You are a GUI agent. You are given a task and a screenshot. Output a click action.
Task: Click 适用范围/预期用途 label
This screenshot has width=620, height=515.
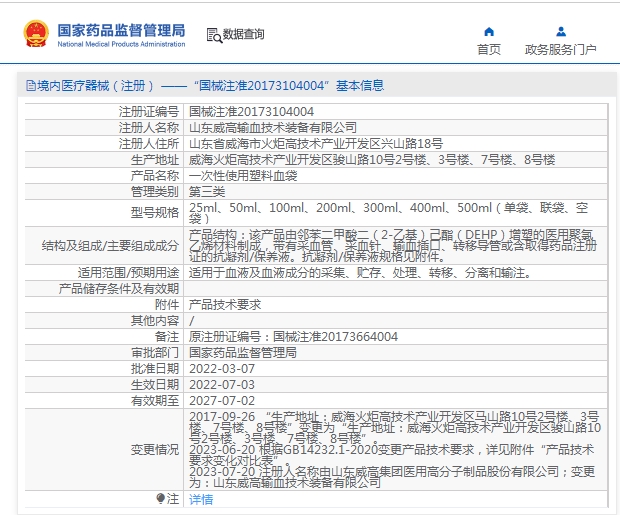[128, 273]
